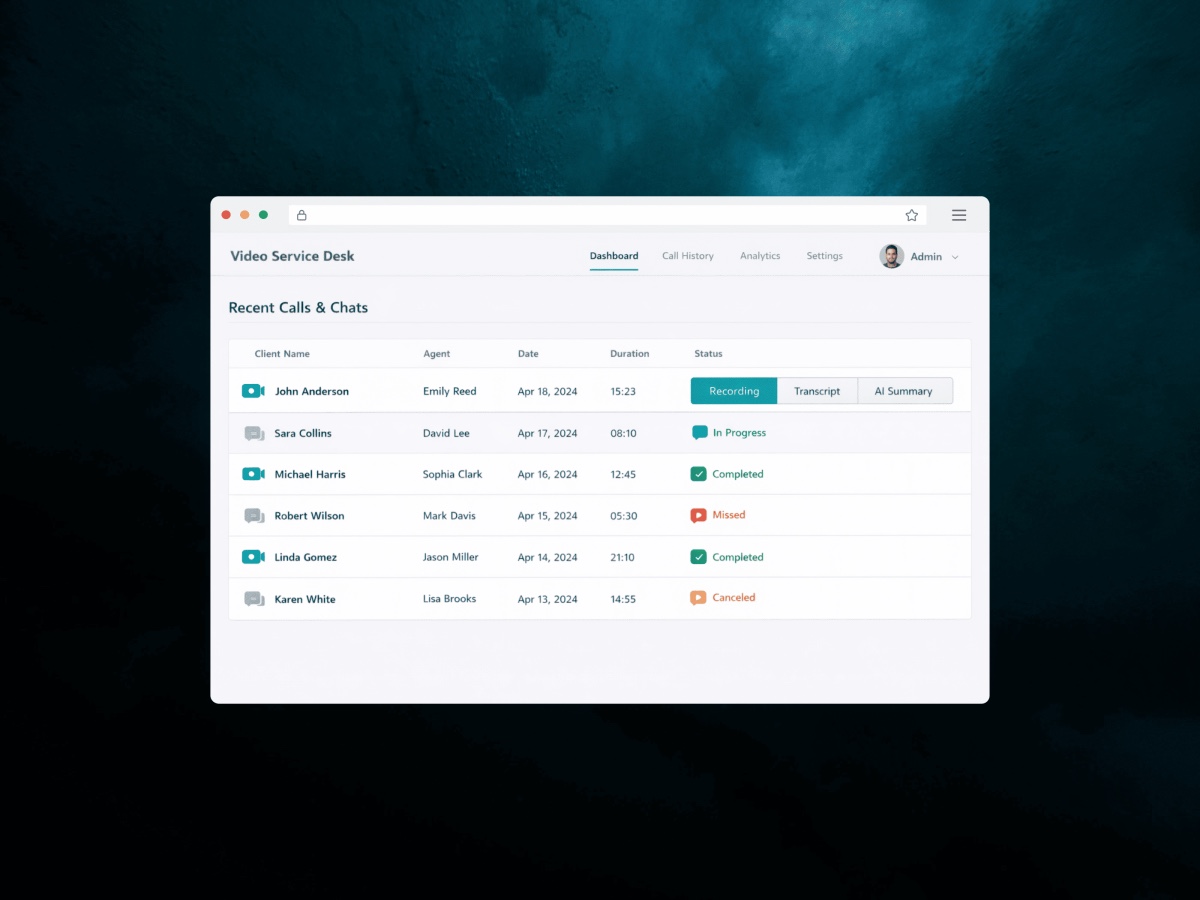
Task: Select the video camera icon beside Michael Harris
Action: coord(254,474)
